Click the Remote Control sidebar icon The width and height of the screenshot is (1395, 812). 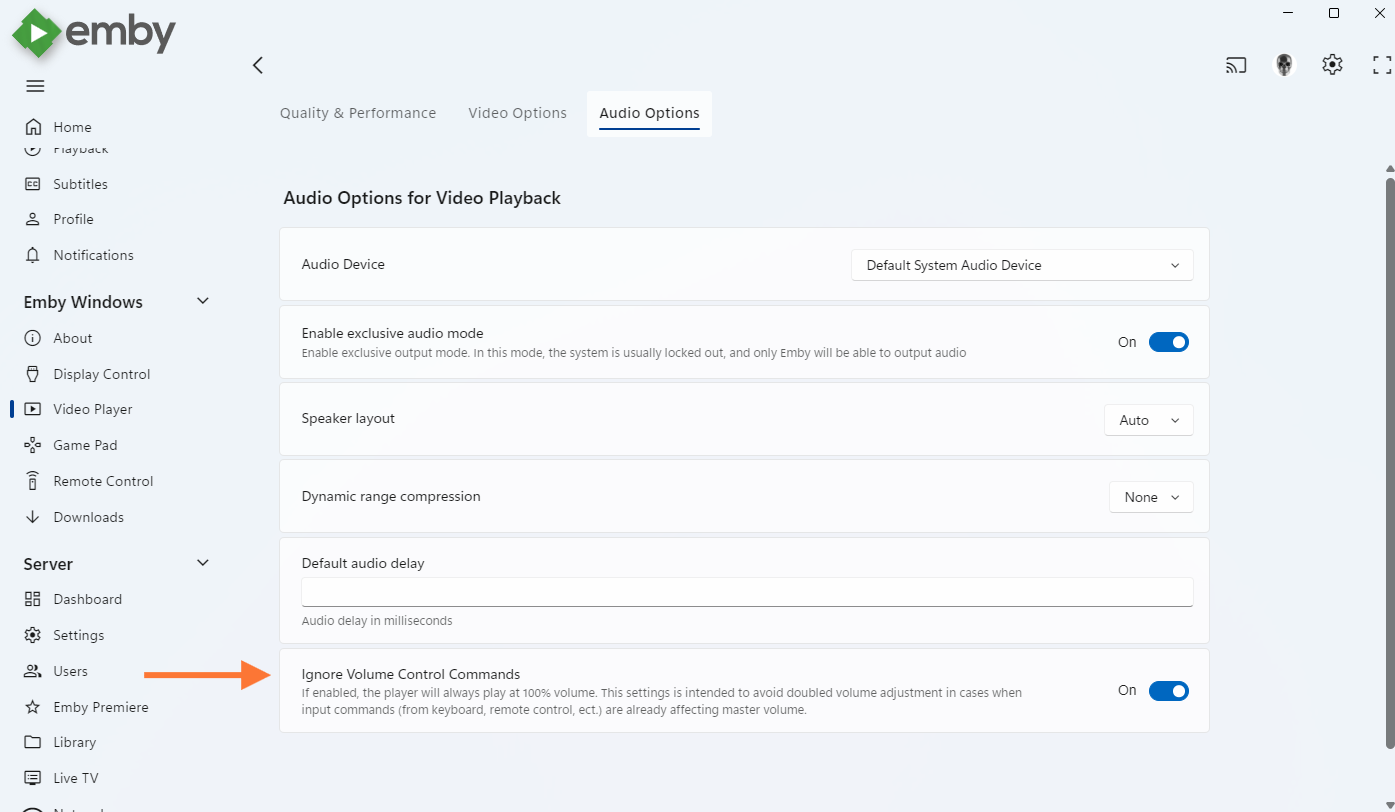pyautogui.click(x=33, y=481)
